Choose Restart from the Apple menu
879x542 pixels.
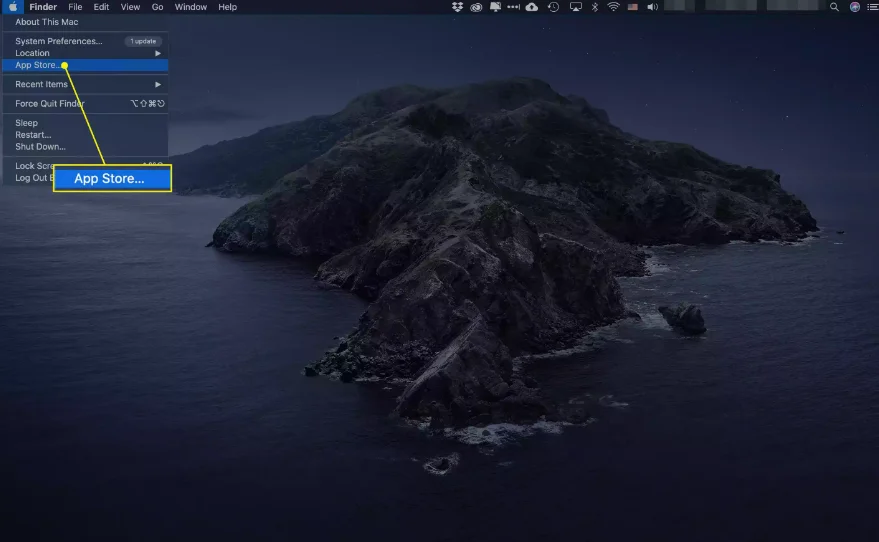(85, 135)
